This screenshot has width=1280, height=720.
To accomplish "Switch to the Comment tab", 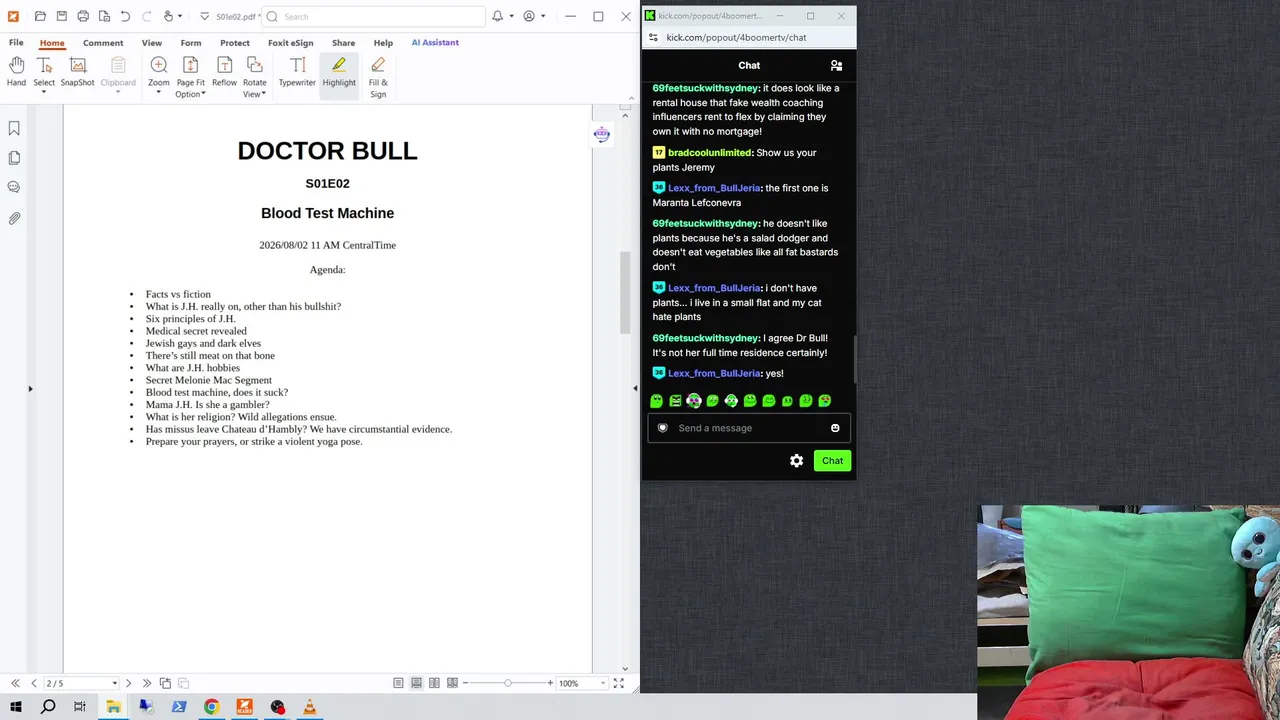I will [x=103, y=43].
